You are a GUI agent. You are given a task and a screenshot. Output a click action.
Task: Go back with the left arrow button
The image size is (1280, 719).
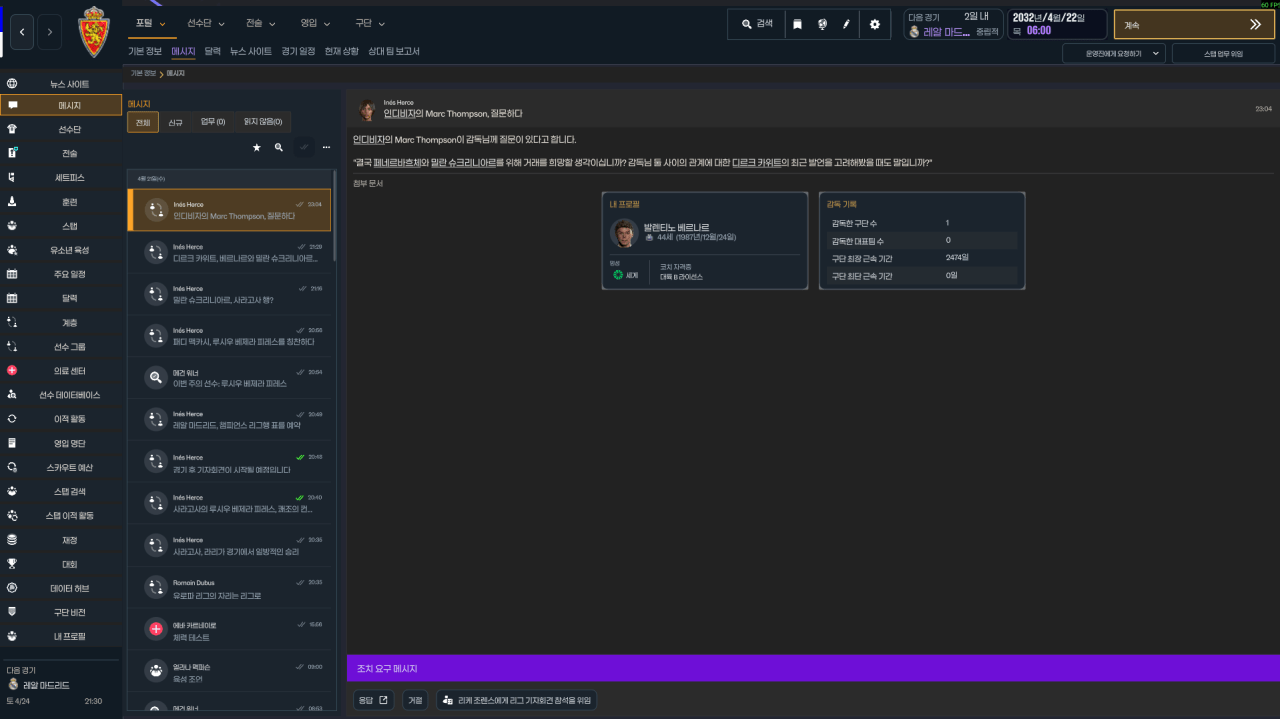(22, 32)
